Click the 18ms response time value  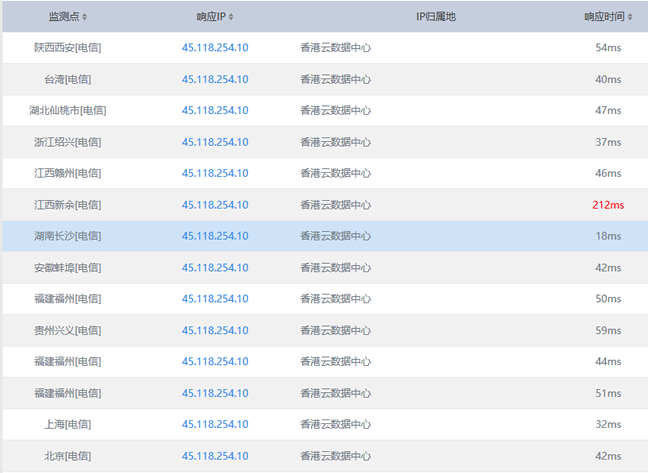click(608, 236)
